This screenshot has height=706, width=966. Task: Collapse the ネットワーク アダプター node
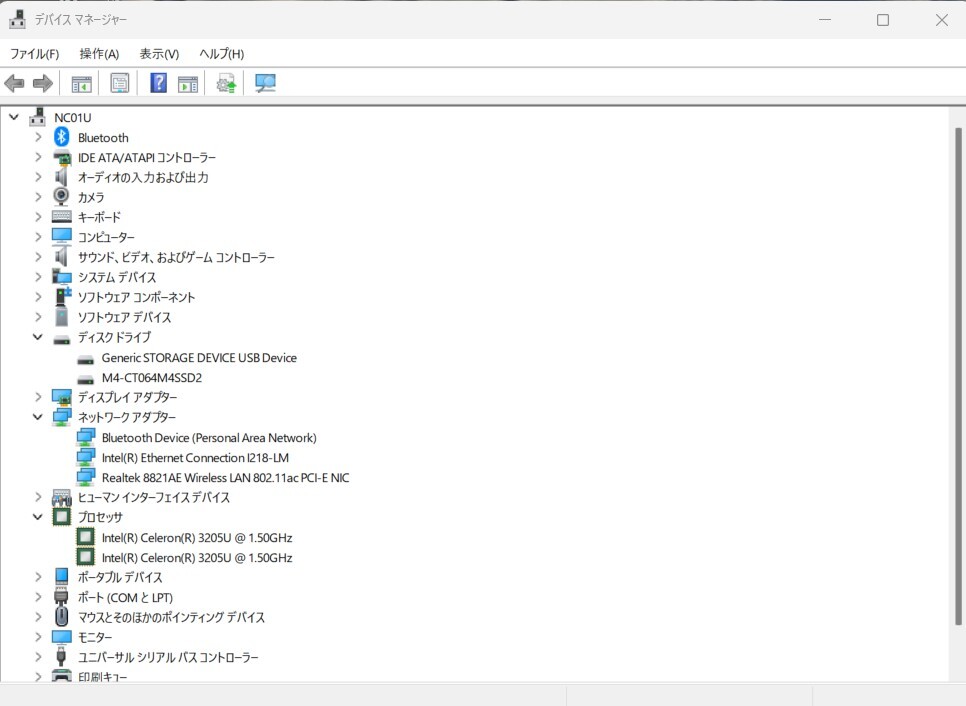[38, 417]
